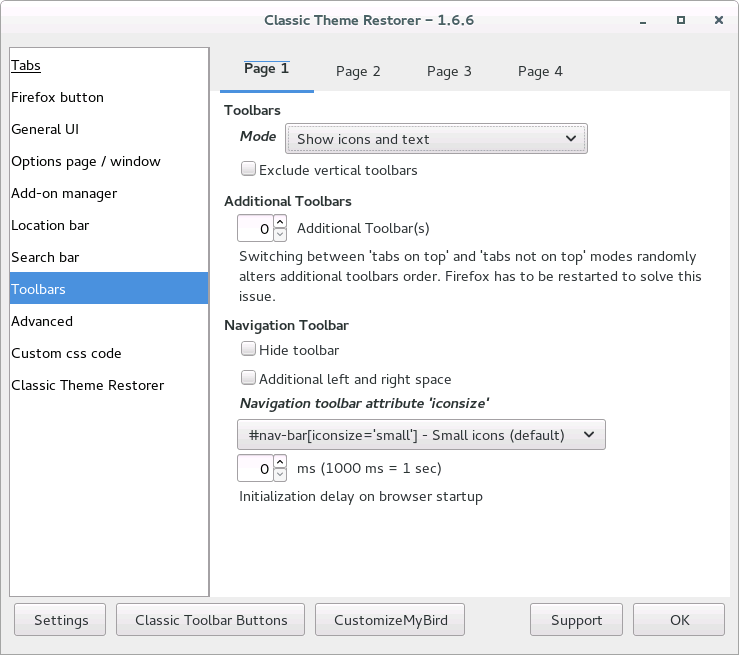Toggle the Hide toolbar checkbox
The width and height of the screenshot is (739, 655).
tap(248, 349)
